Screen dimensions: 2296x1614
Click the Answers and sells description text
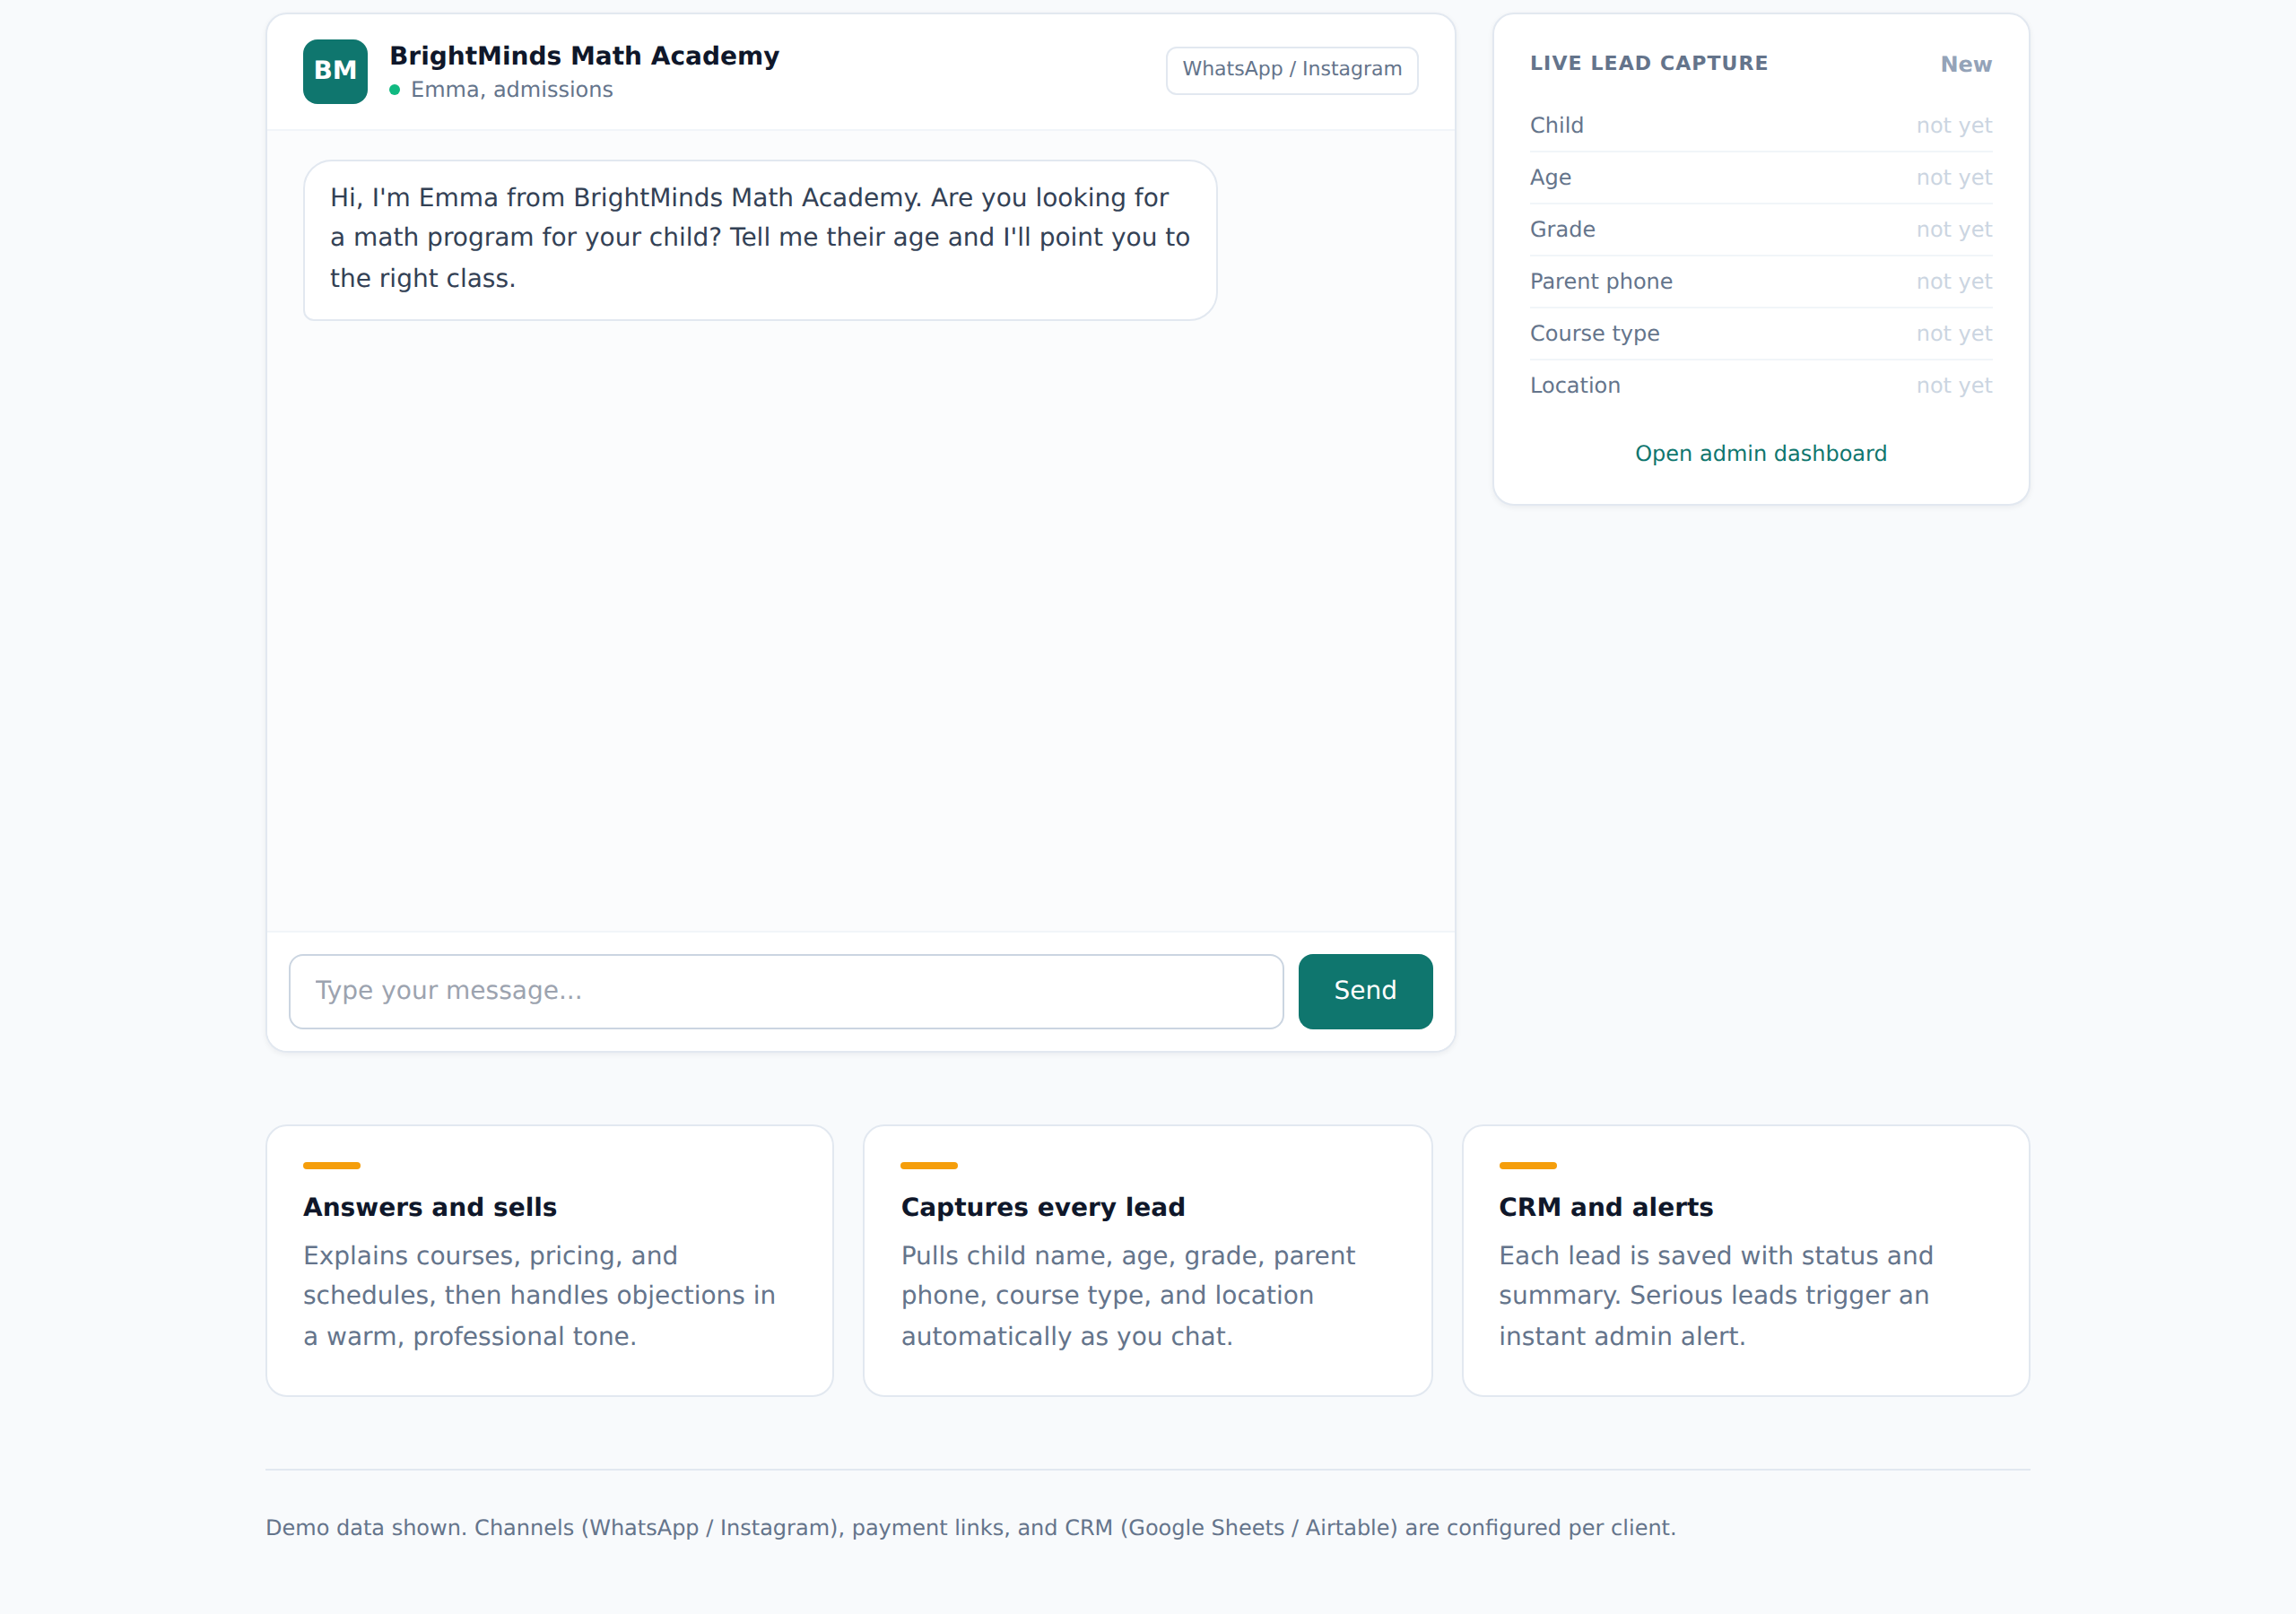coord(540,1296)
